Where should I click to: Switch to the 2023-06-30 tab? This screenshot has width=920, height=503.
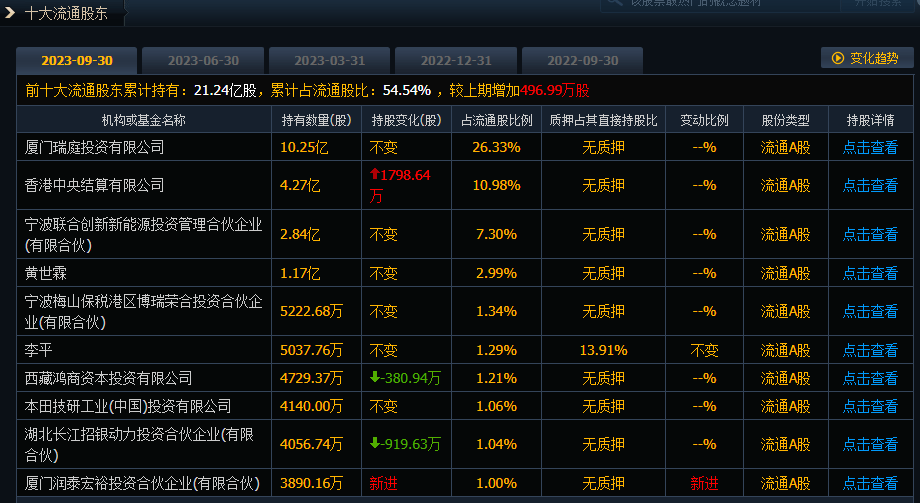click(x=203, y=60)
